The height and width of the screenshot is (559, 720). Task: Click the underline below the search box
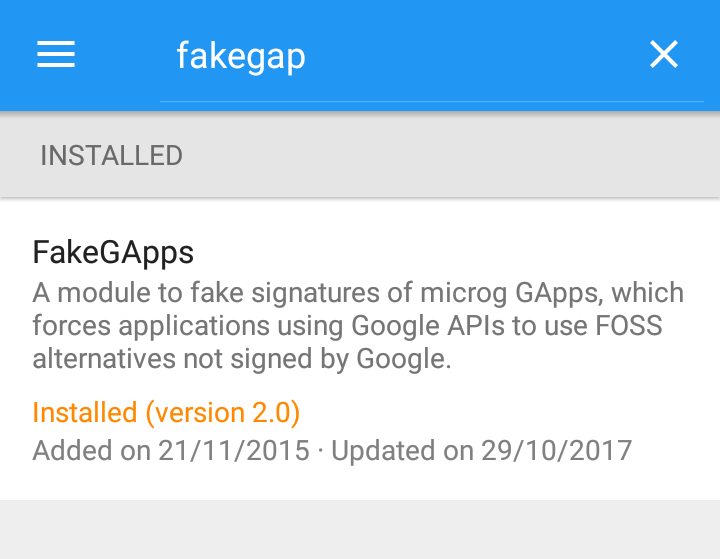pos(431,101)
